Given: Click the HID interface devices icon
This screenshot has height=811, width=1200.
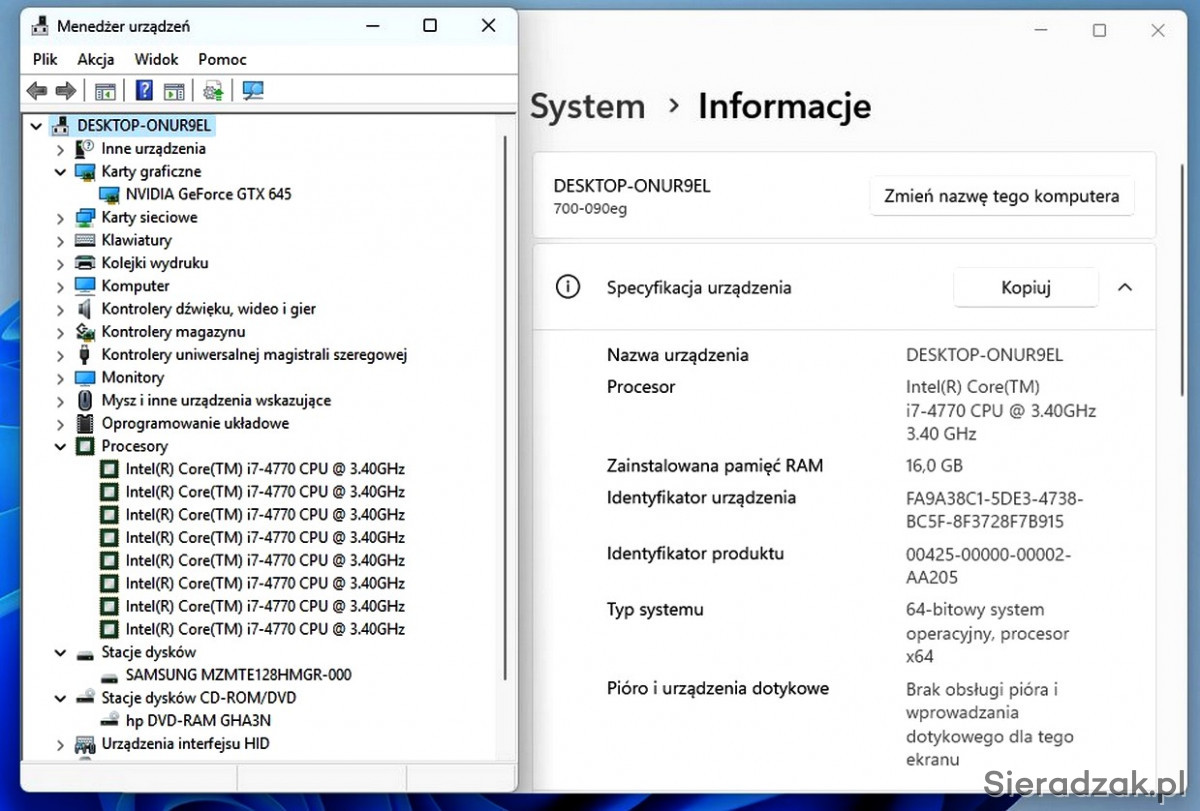Looking at the screenshot, I should click(x=85, y=745).
